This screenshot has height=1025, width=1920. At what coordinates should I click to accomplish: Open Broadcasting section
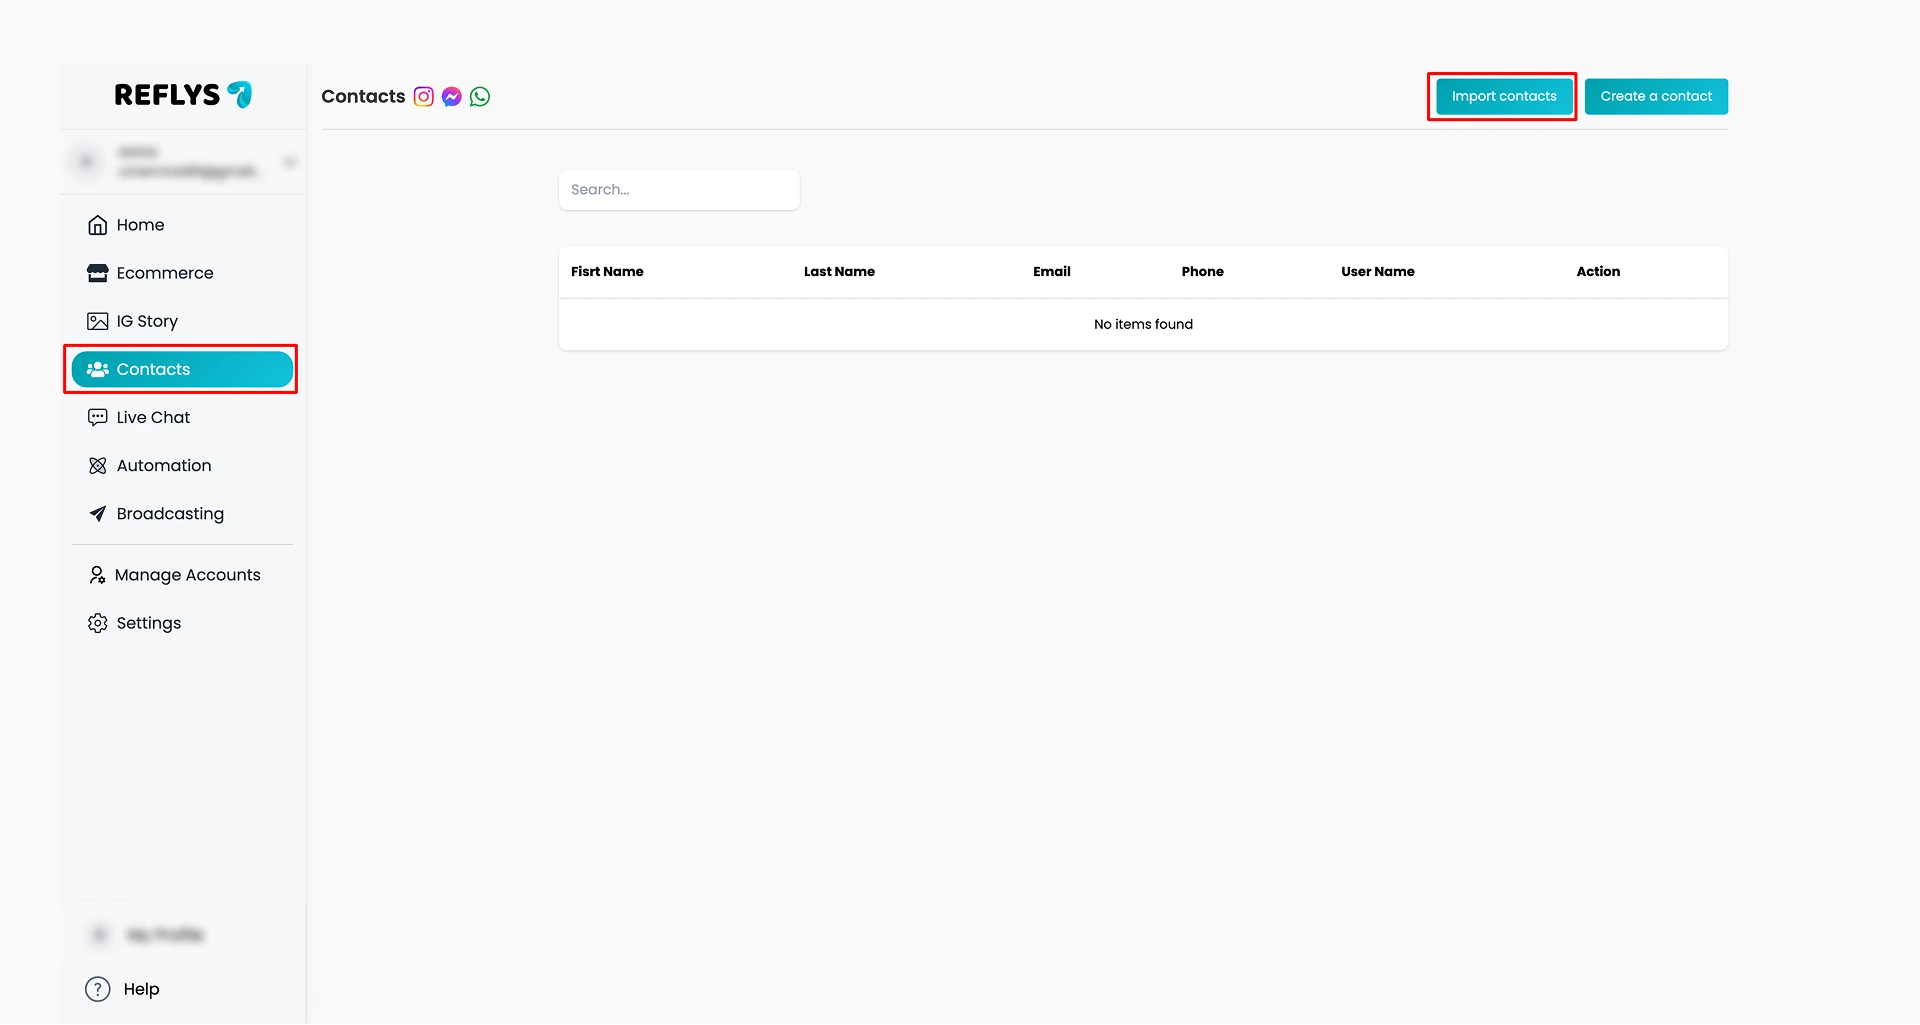[182, 513]
